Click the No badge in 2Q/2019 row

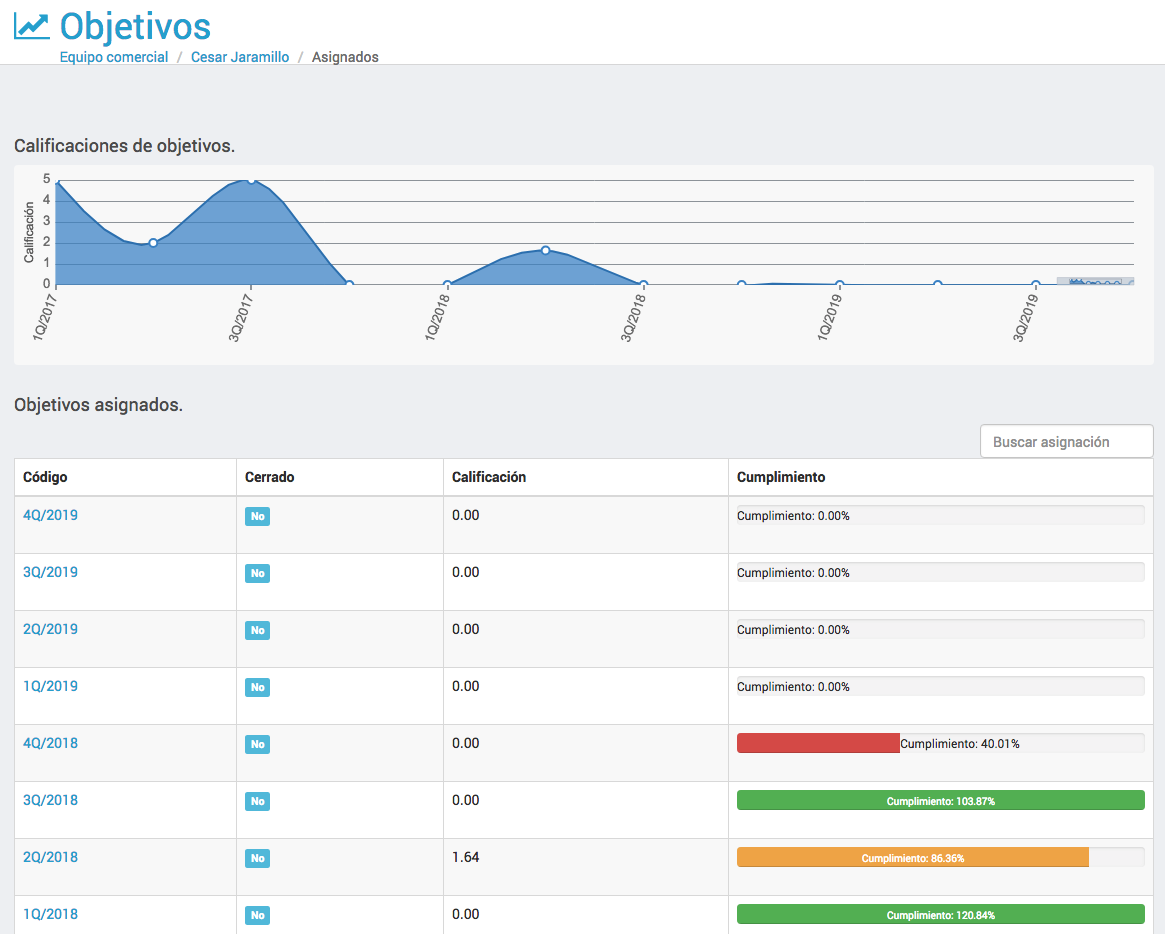pyautogui.click(x=257, y=630)
